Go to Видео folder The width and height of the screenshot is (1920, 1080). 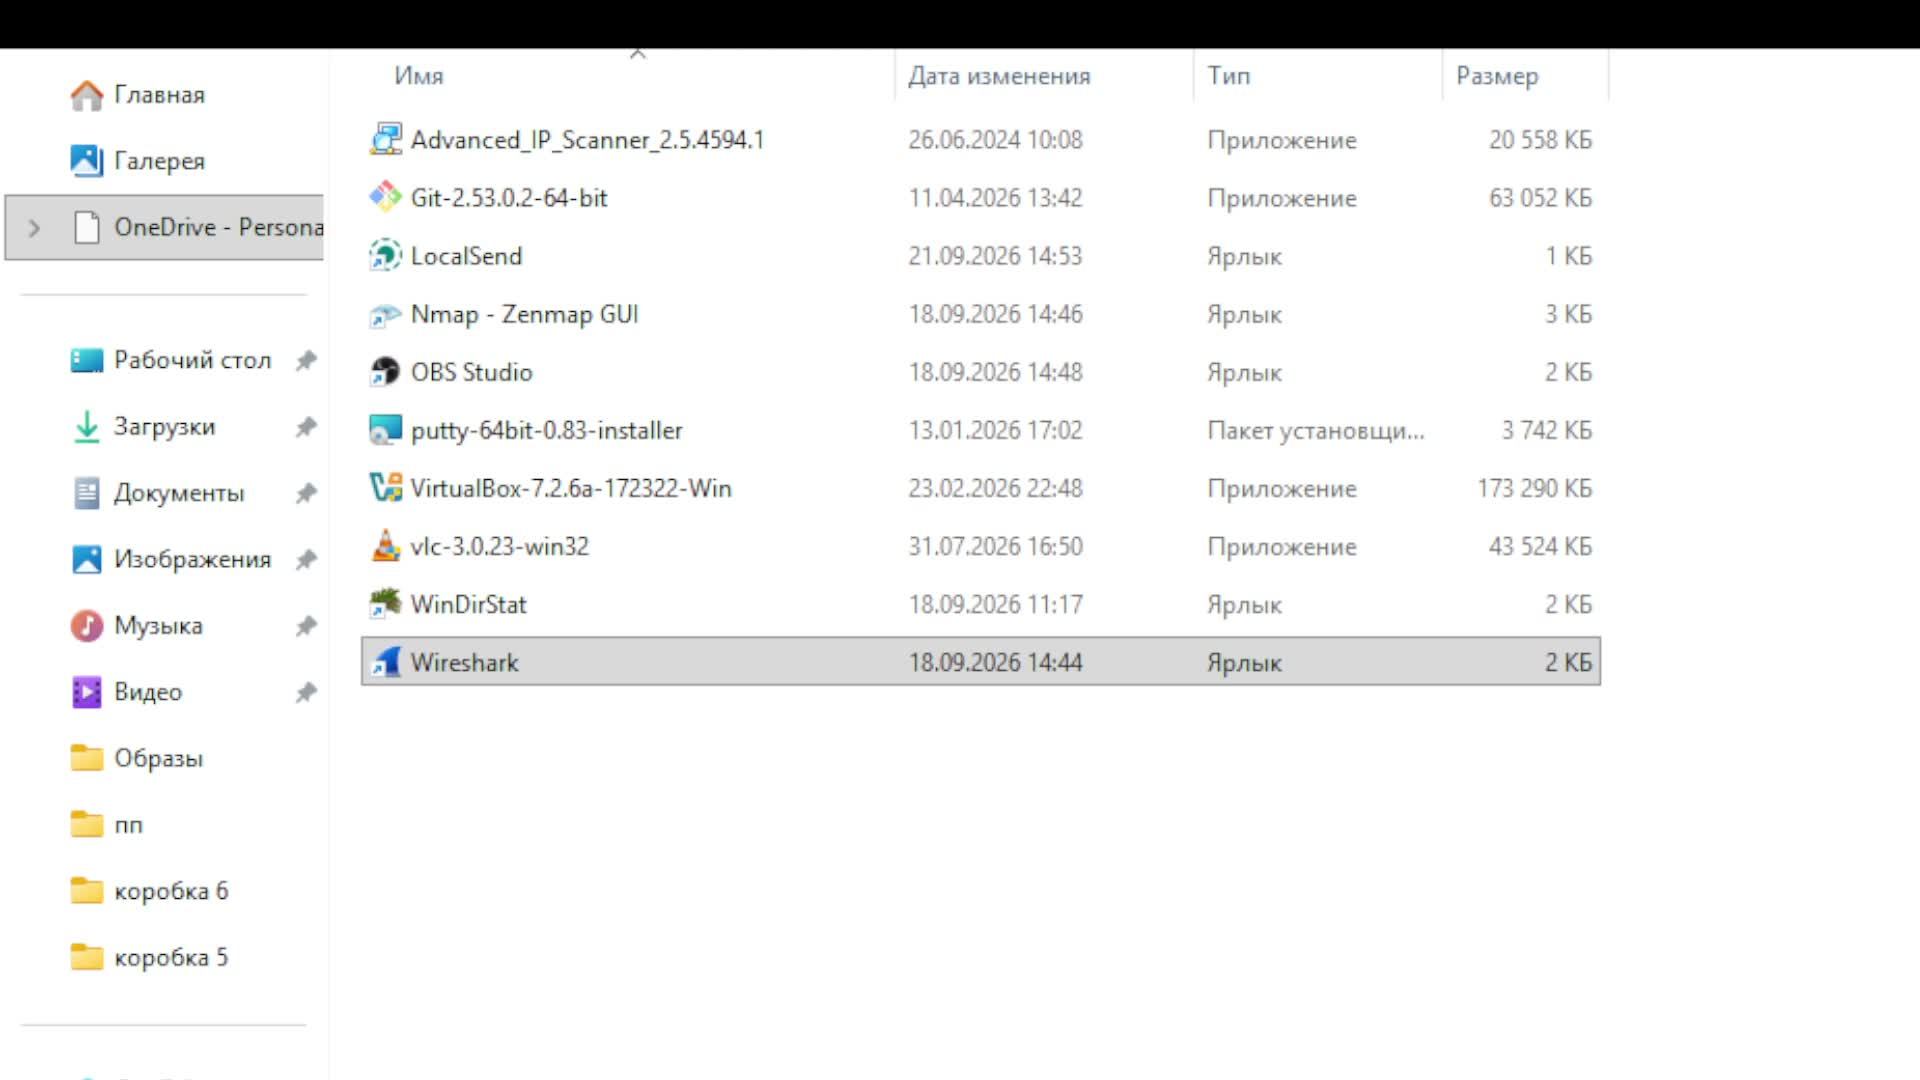click(148, 692)
